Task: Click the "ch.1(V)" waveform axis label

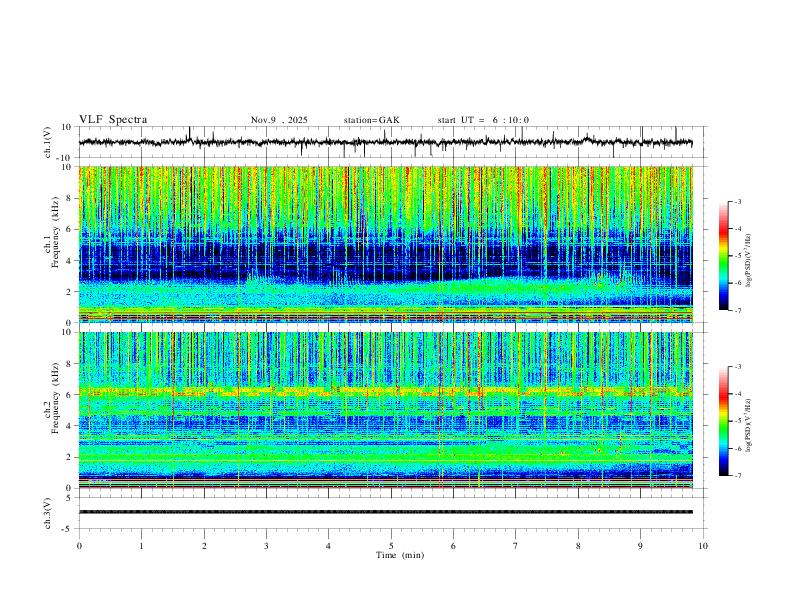Action: (x=48, y=142)
